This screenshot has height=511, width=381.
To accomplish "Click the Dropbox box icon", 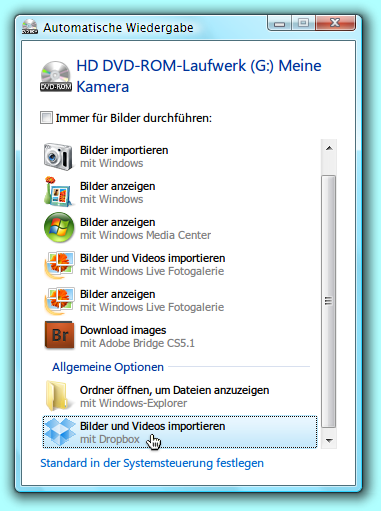I will click(60, 432).
